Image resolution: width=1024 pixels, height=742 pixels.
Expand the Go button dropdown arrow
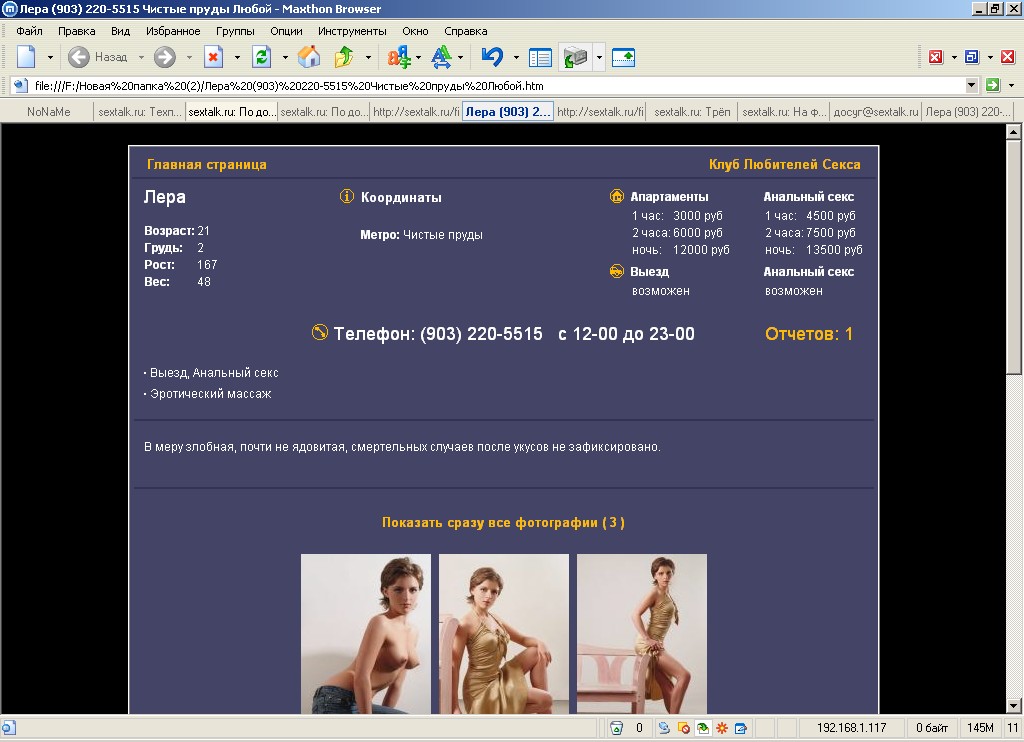1011,86
